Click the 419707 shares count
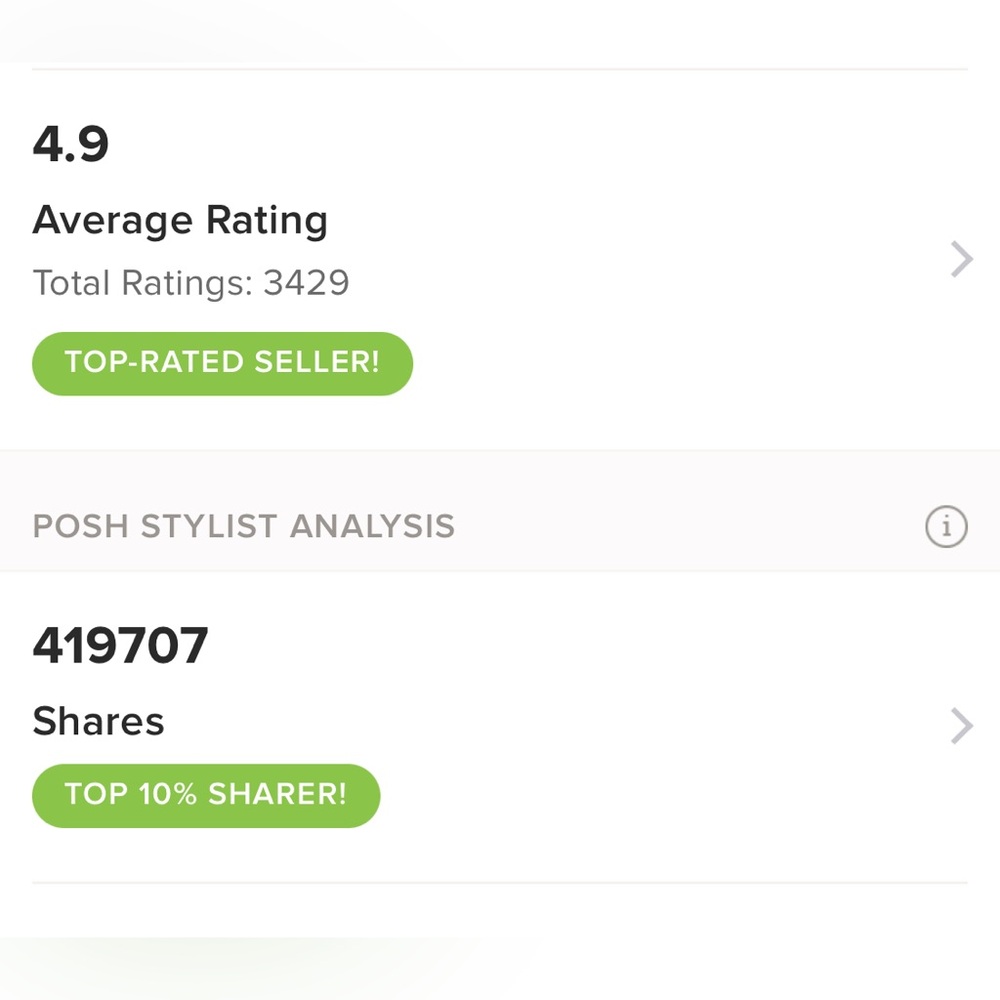The height and width of the screenshot is (1000, 1000). 121,645
